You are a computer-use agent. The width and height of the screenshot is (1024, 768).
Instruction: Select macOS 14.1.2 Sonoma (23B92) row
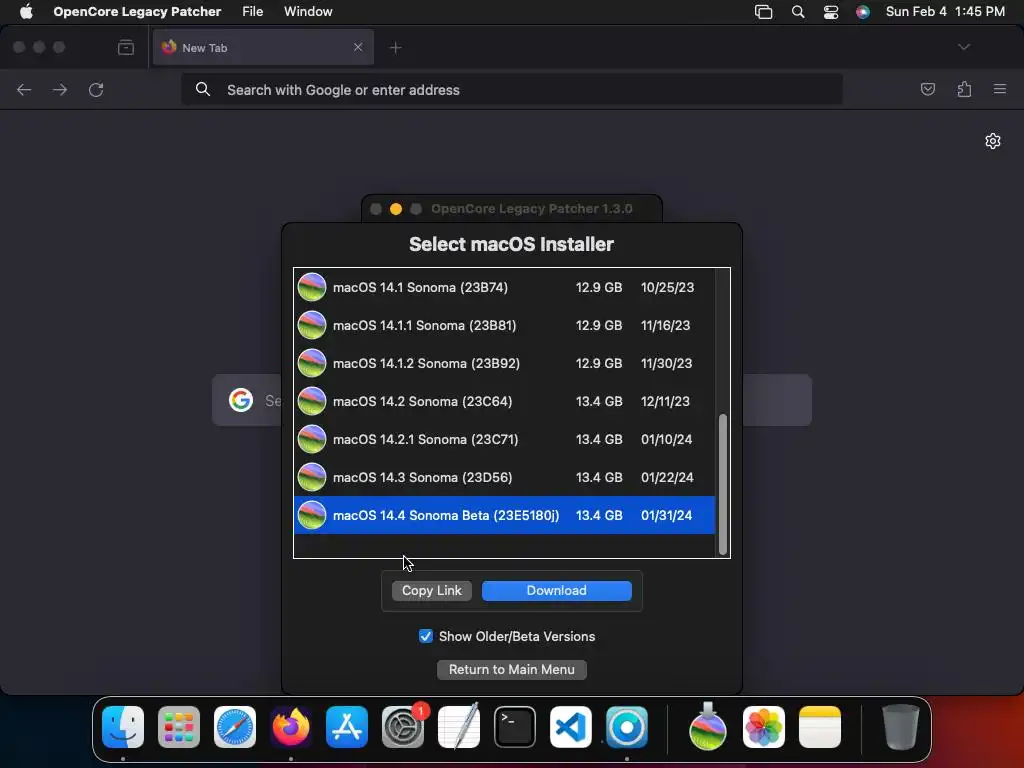coord(504,363)
